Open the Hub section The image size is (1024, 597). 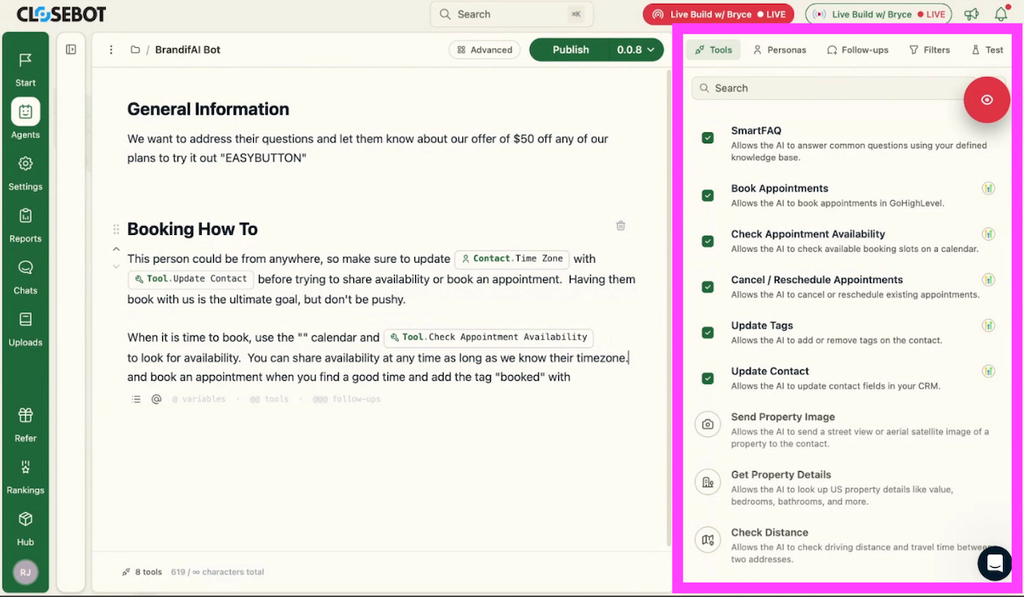(x=25, y=528)
